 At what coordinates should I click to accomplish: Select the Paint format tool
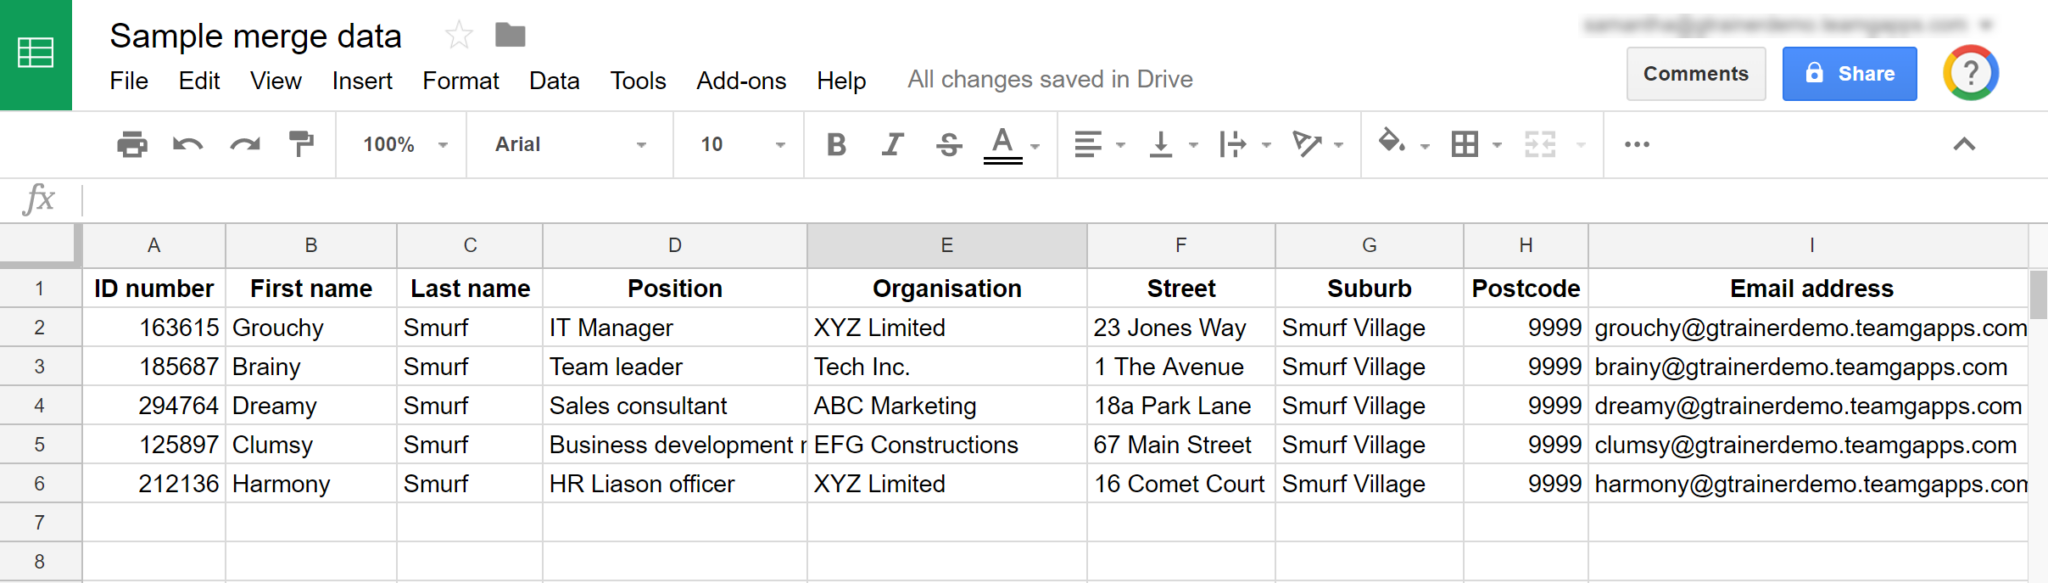pos(299,144)
